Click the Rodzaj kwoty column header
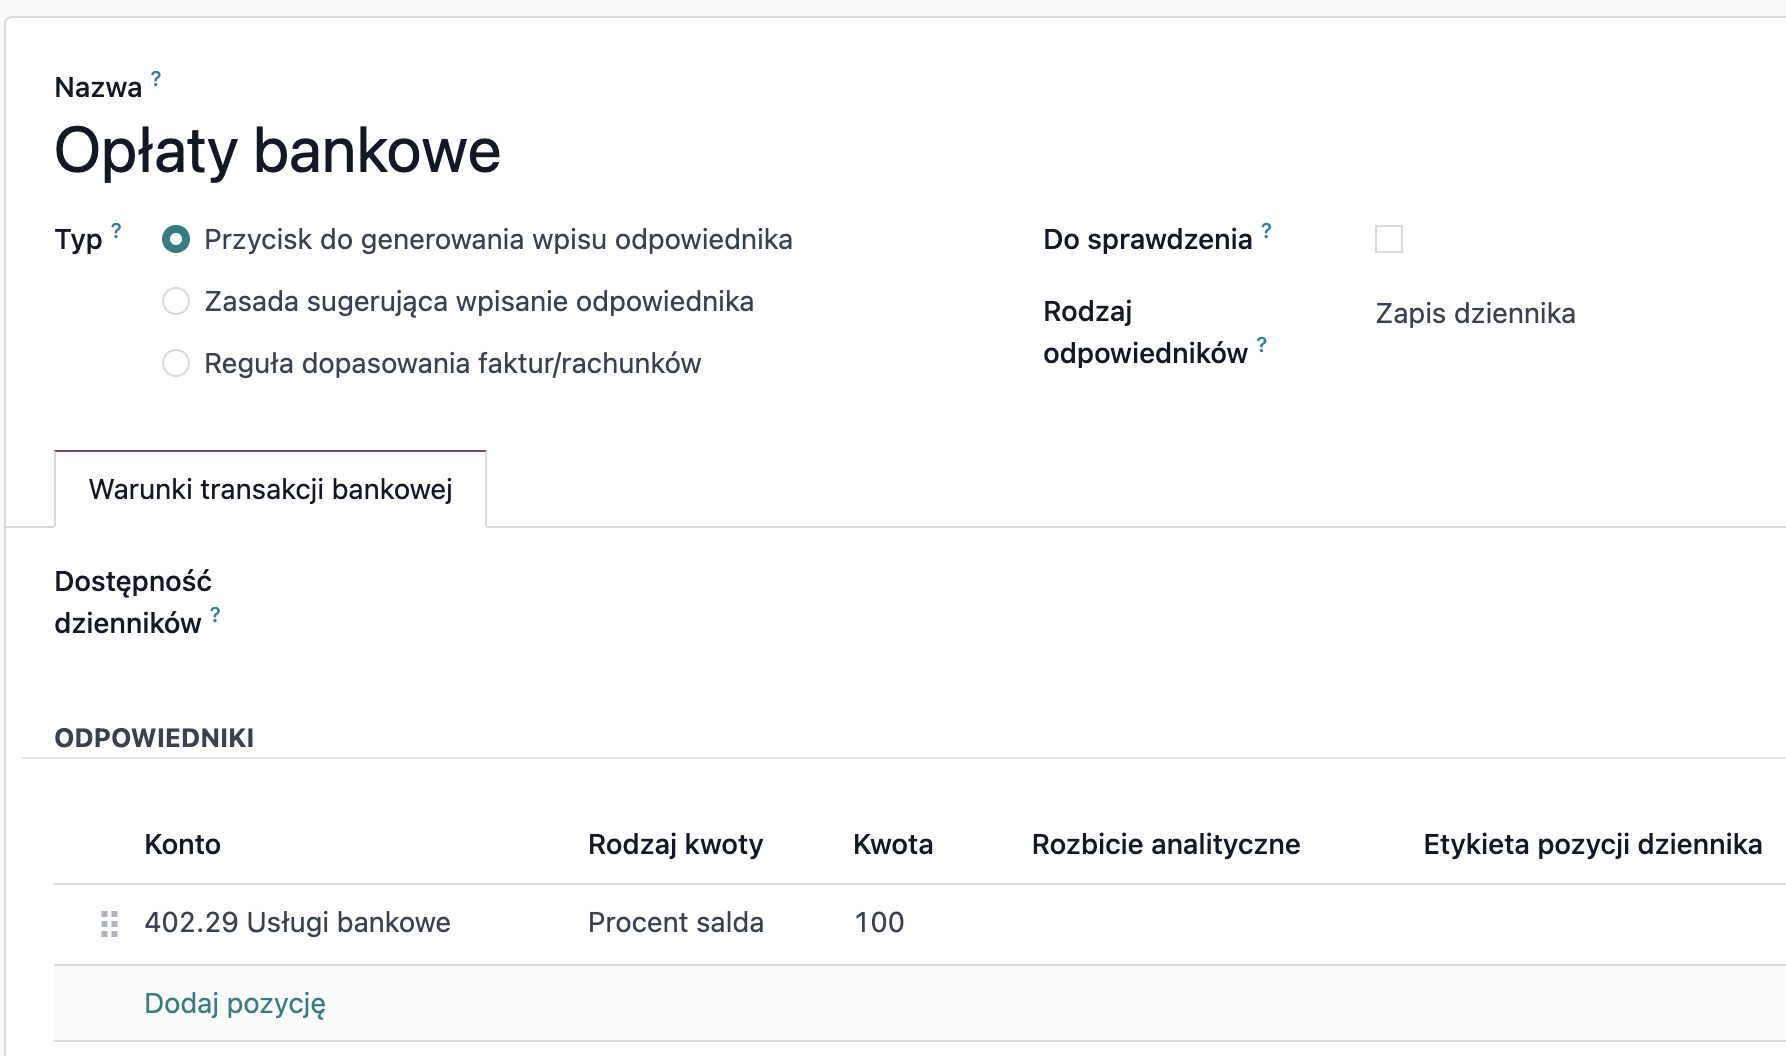Viewport: 1786px width, 1056px height. pyautogui.click(x=675, y=845)
